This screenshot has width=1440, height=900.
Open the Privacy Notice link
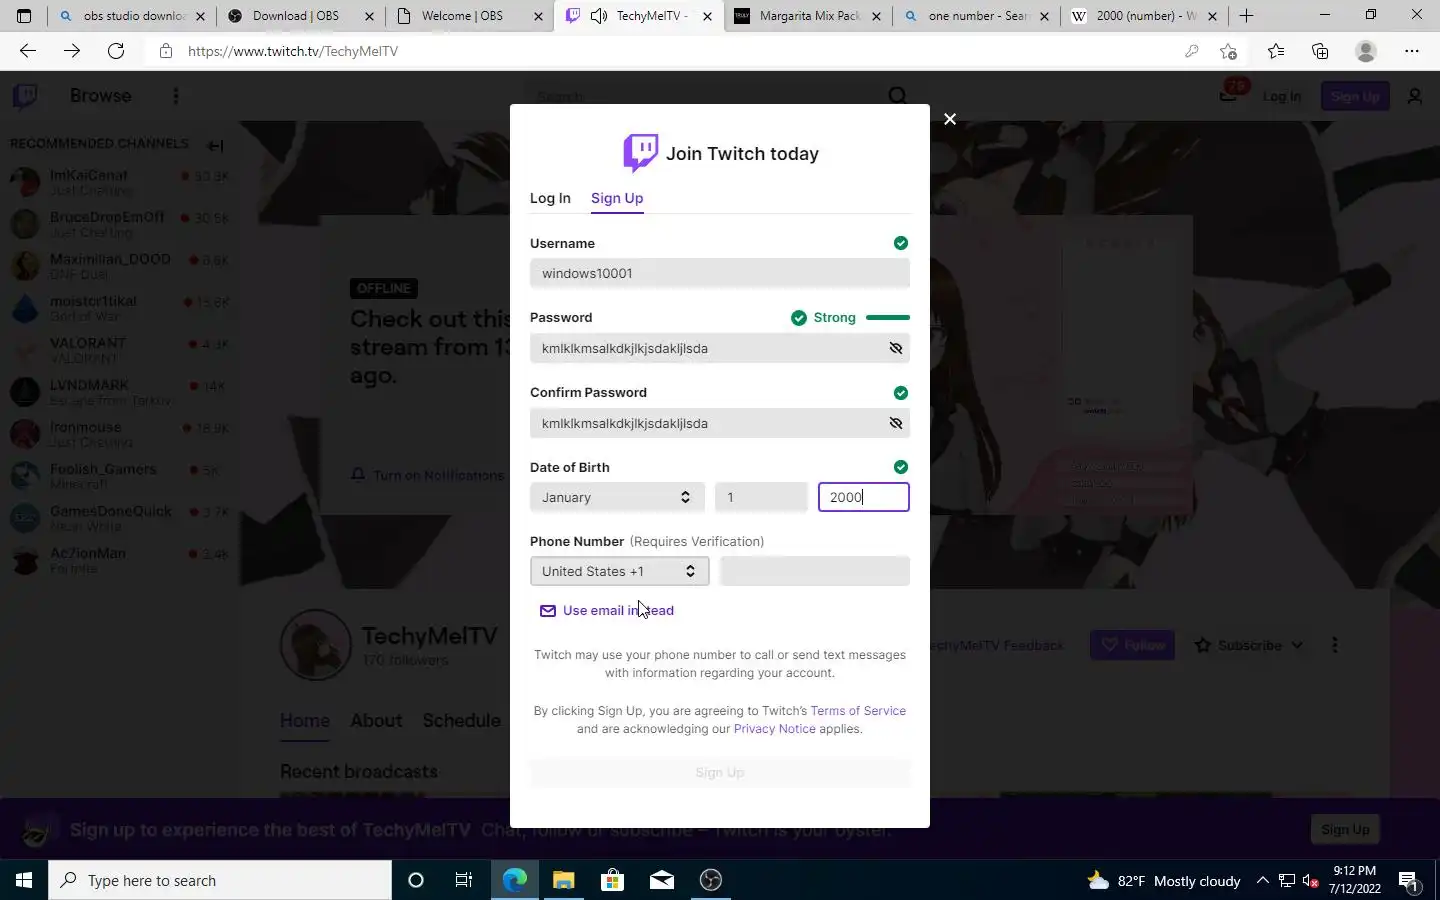775,729
